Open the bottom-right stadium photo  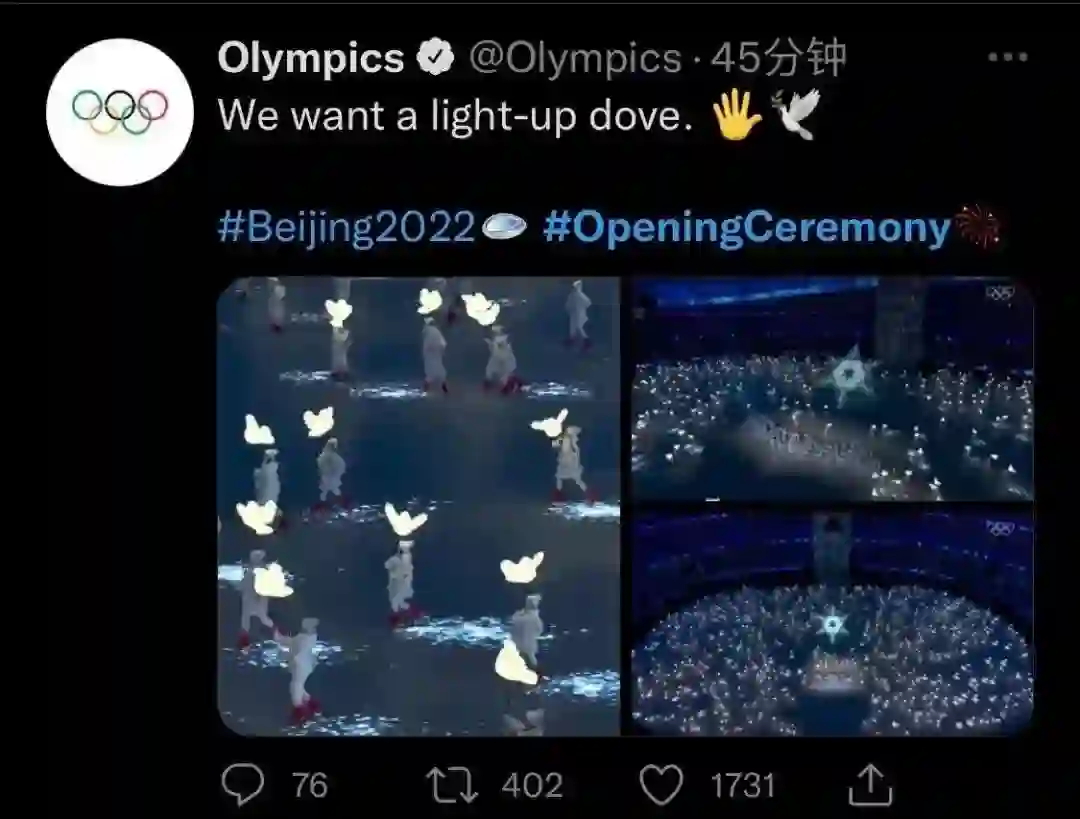click(x=832, y=622)
